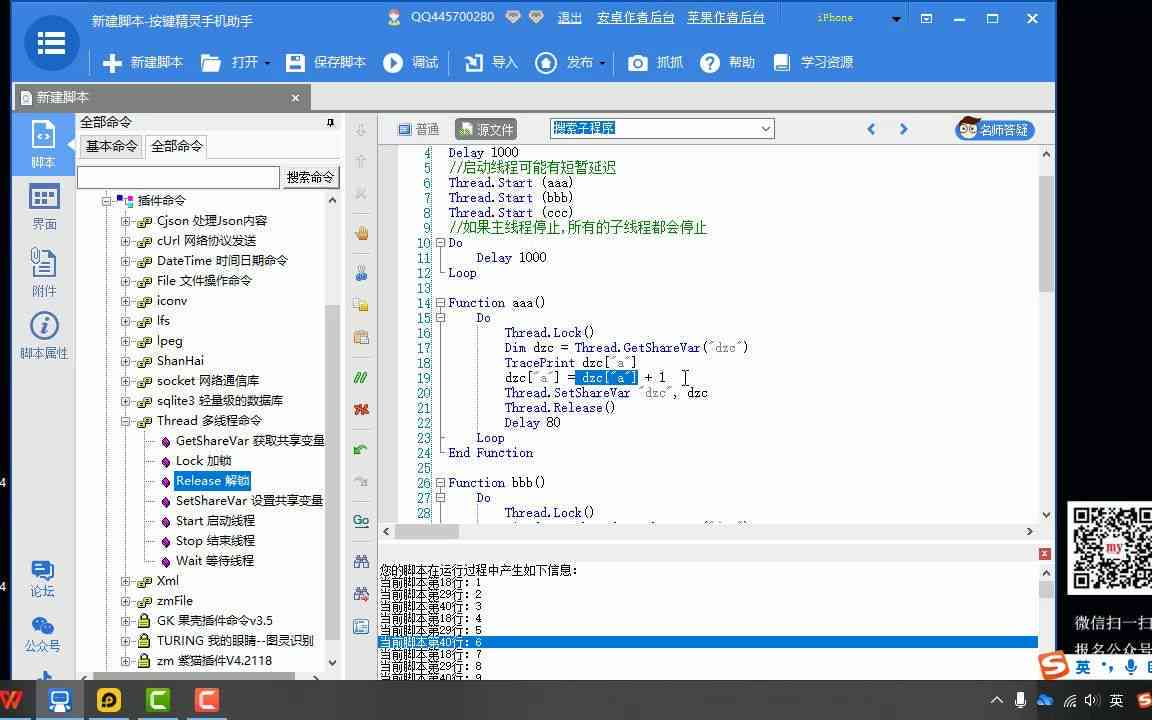Switch to the 基本命令 tab
This screenshot has width=1152, height=720.
pyautogui.click(x=111, y=146)
